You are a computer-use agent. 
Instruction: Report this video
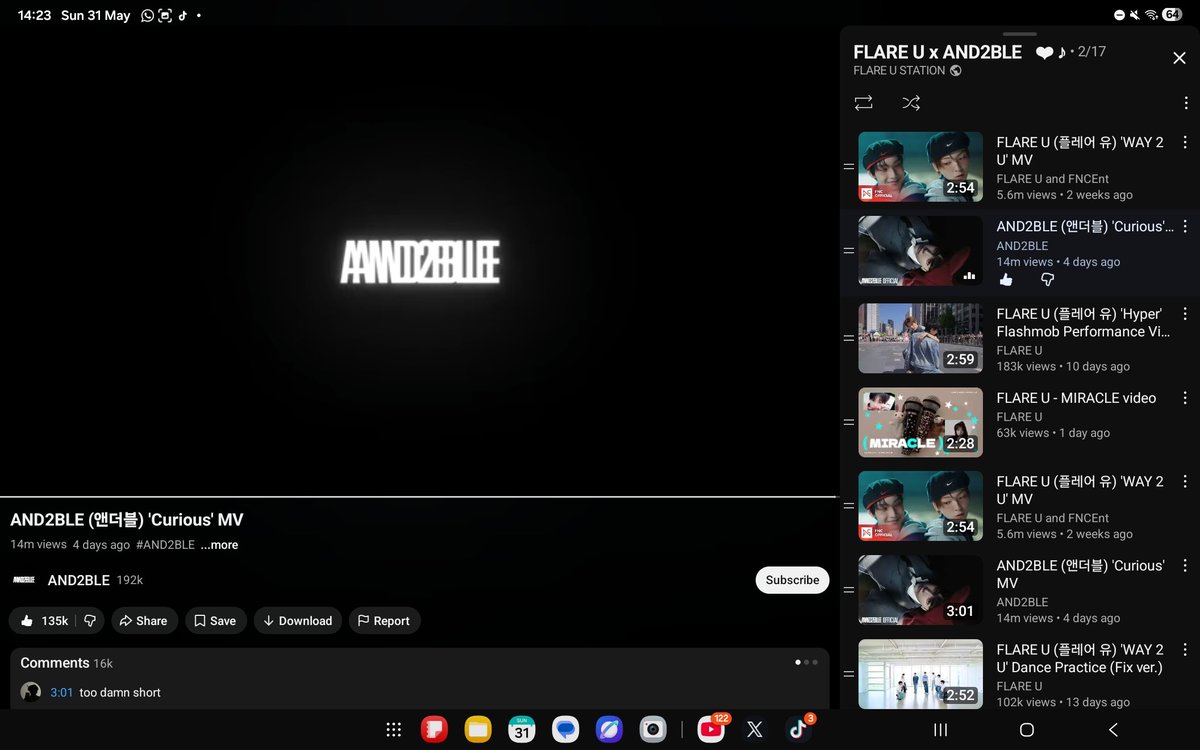(384, 621)
